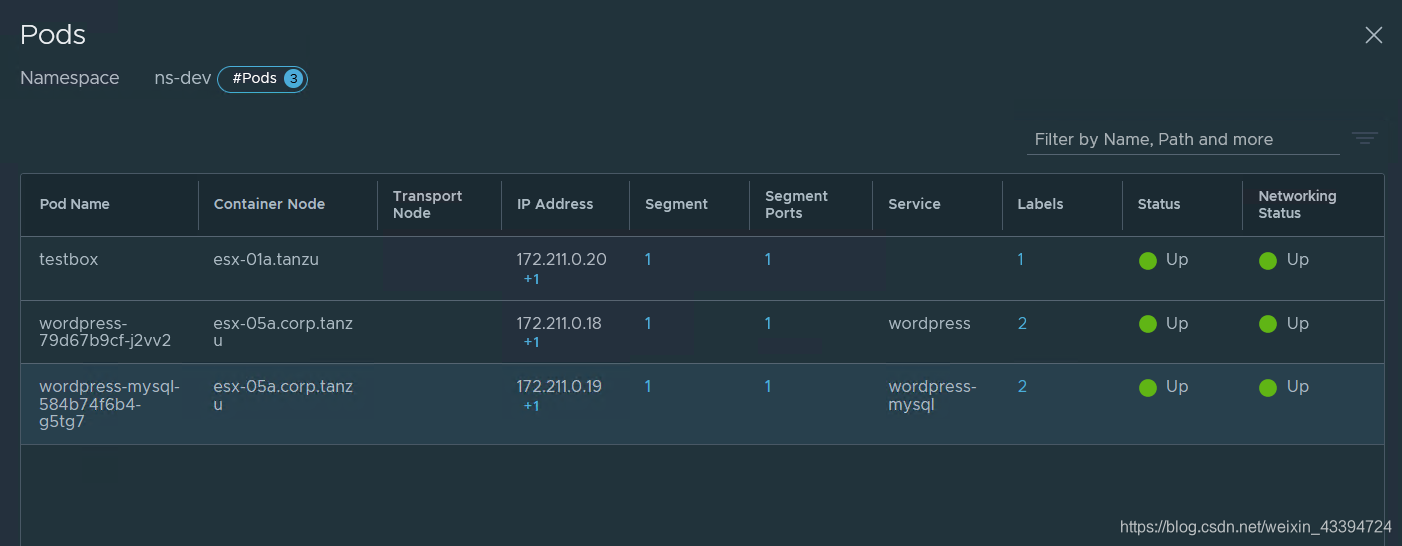
Task: Click IP address 172.211.0.18
Action: coord(559,323)
